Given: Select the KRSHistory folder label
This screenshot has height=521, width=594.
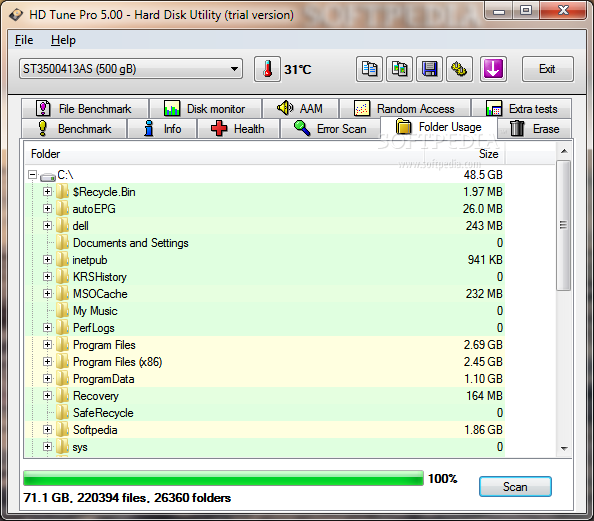Looking at the screenshot, I should [100, 277].
